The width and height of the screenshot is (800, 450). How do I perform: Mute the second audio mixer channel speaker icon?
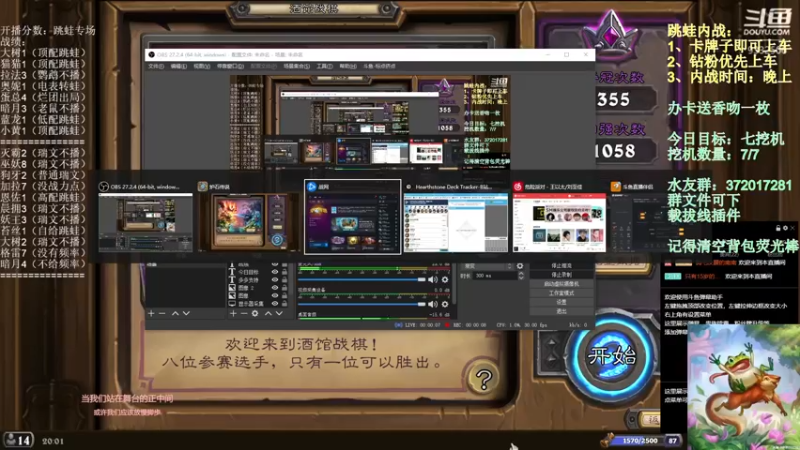[x=433, y=304]
